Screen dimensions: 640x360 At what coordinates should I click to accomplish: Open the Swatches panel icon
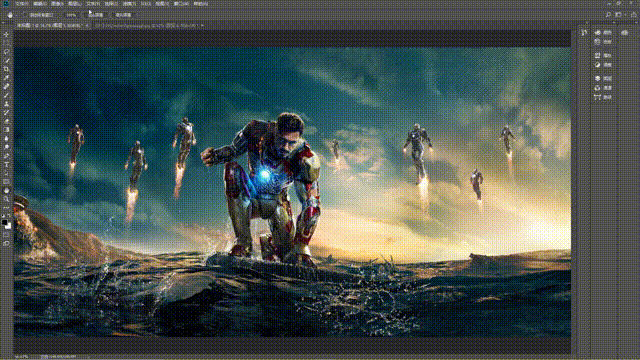point(598,42)
